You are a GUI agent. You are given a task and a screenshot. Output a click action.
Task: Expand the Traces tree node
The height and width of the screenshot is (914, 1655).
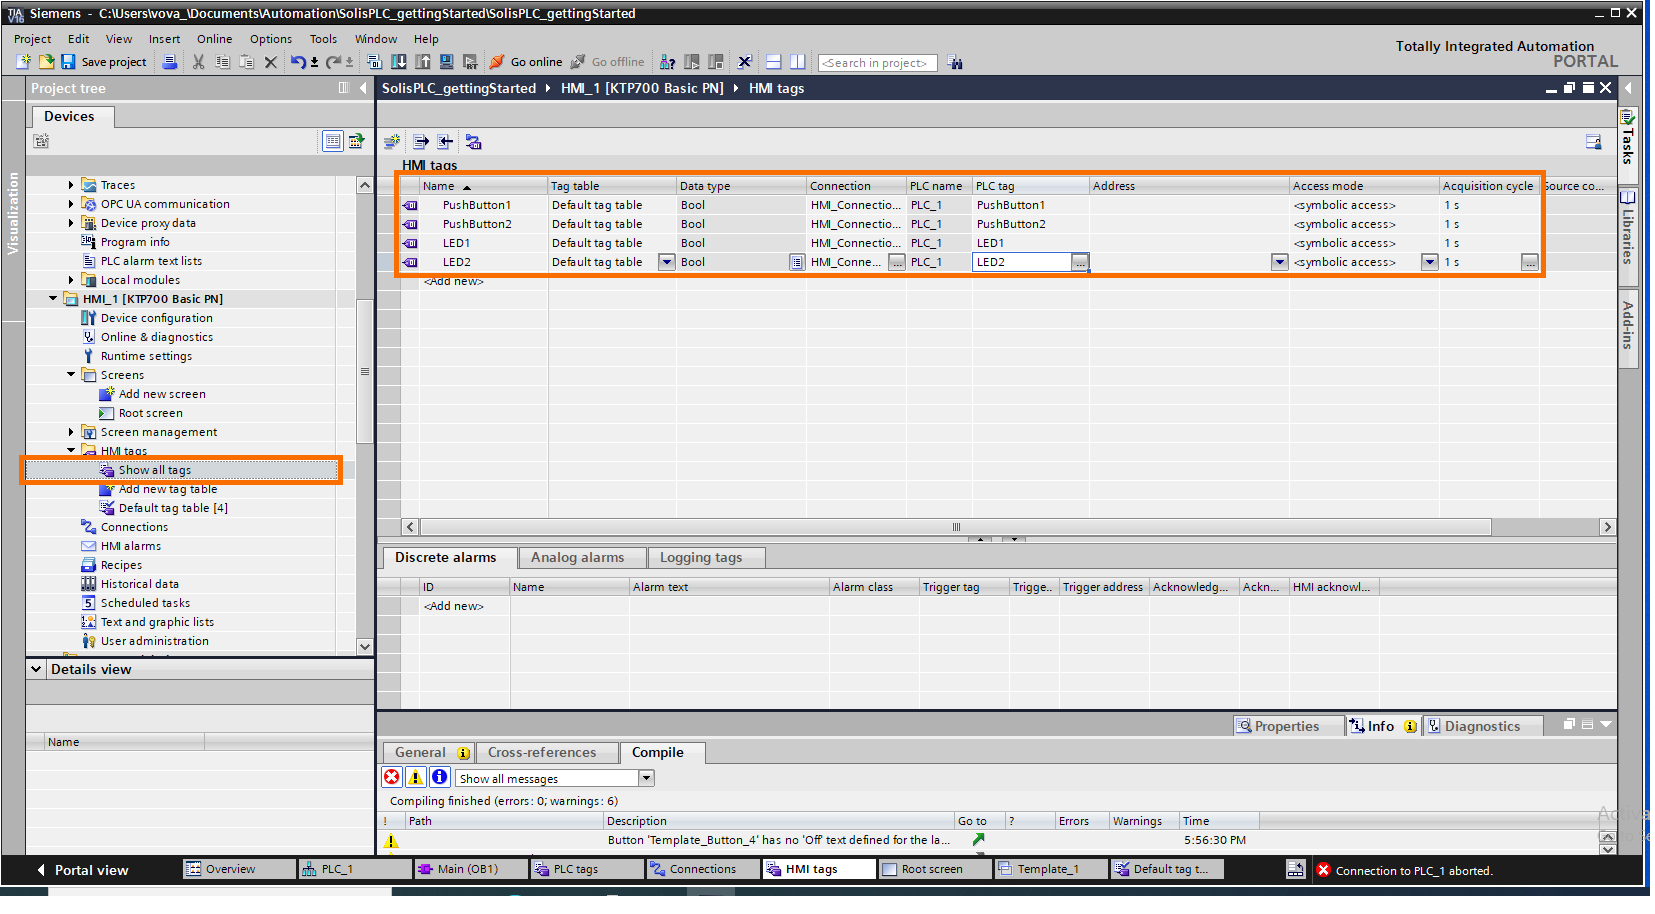point(71,185)
